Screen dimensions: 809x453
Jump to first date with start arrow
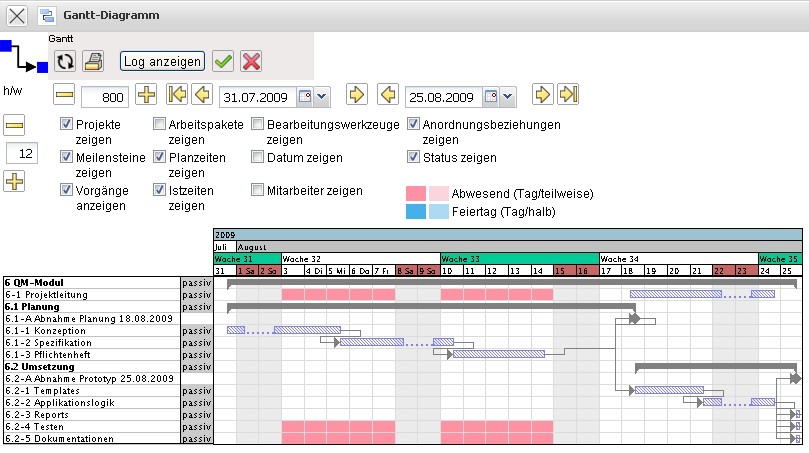[177, 95]
